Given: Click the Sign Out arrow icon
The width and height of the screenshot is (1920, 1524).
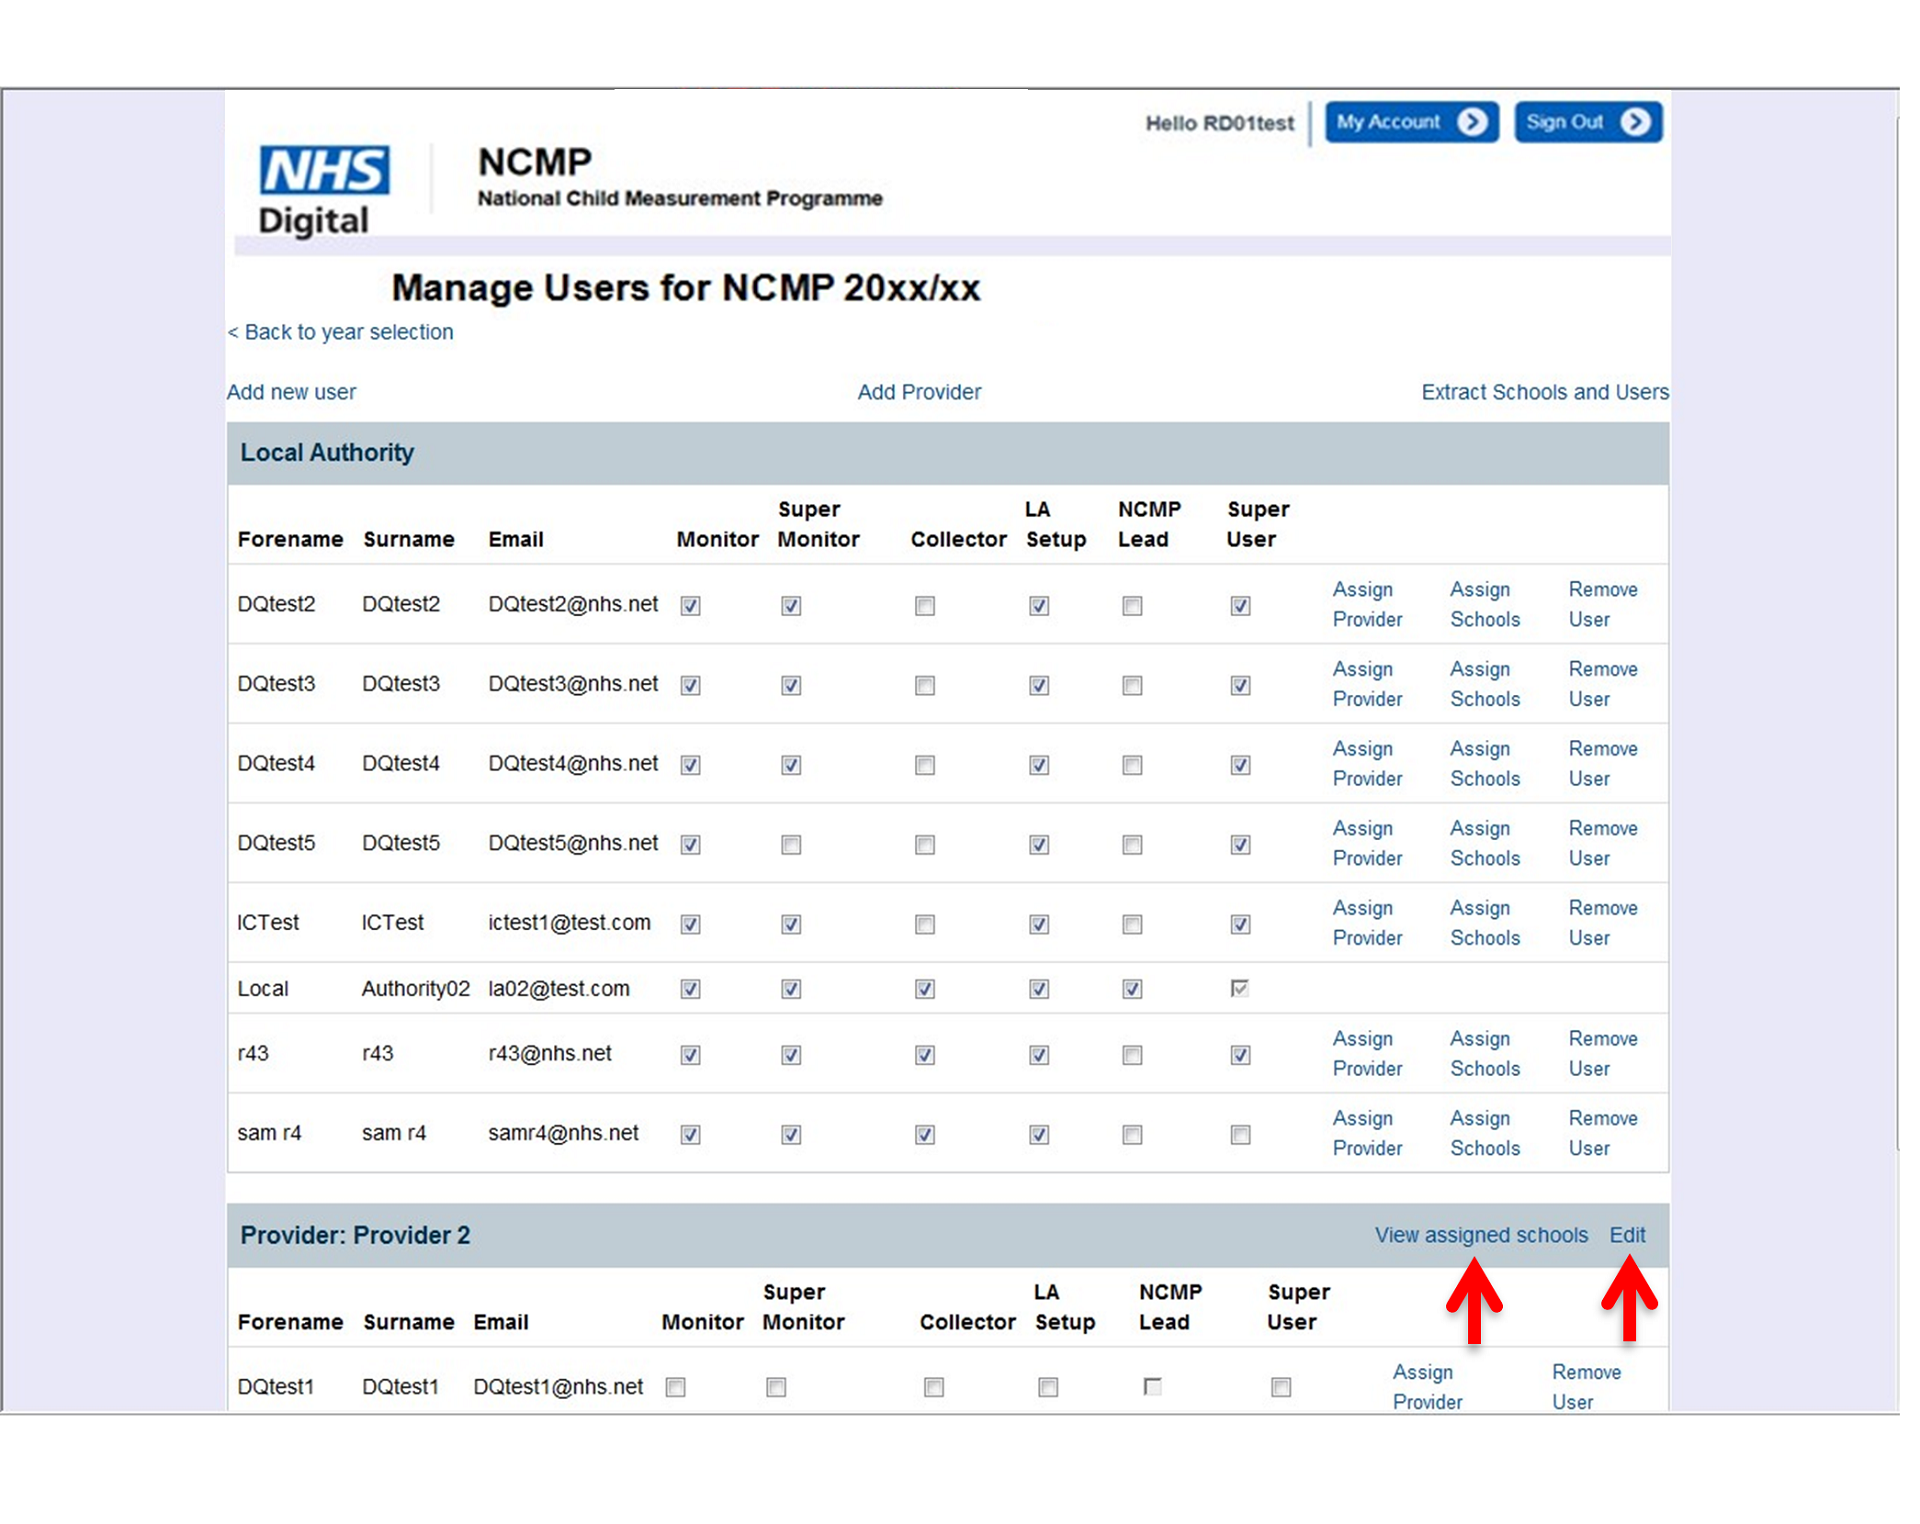Looking at the screenshot, I should click(x=1635, y=122).
